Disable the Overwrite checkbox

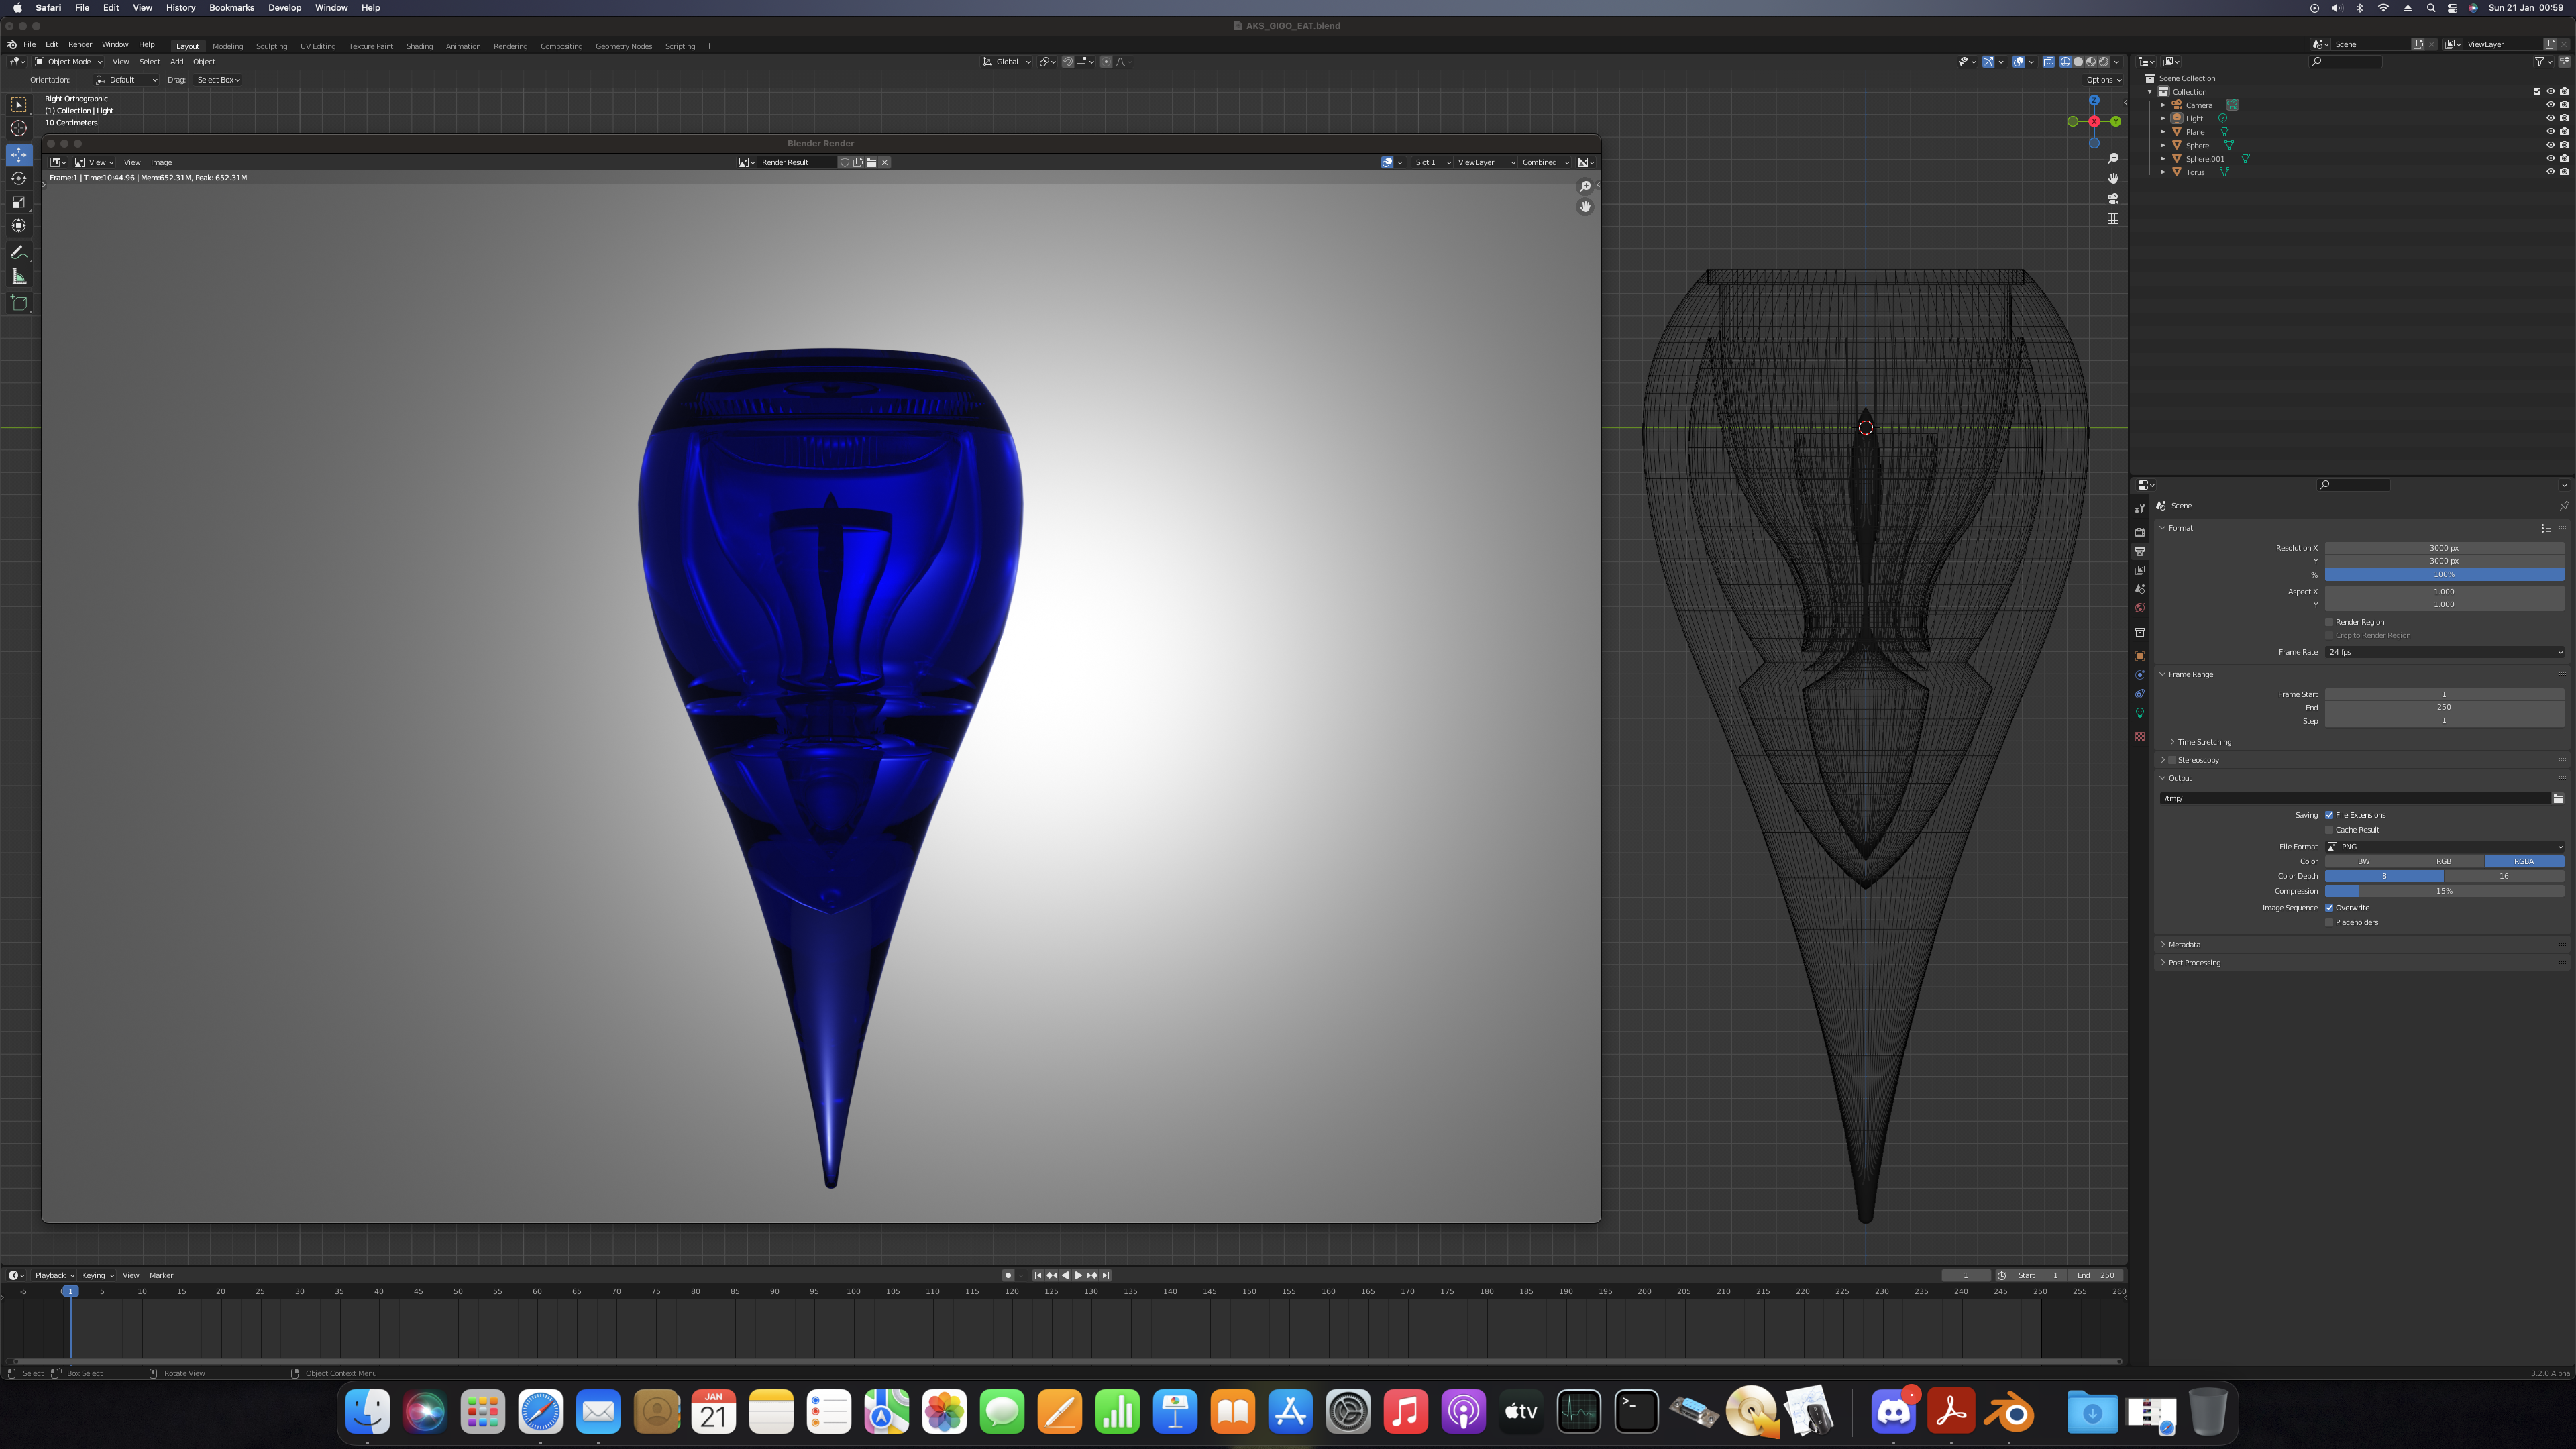point(2329,908)
